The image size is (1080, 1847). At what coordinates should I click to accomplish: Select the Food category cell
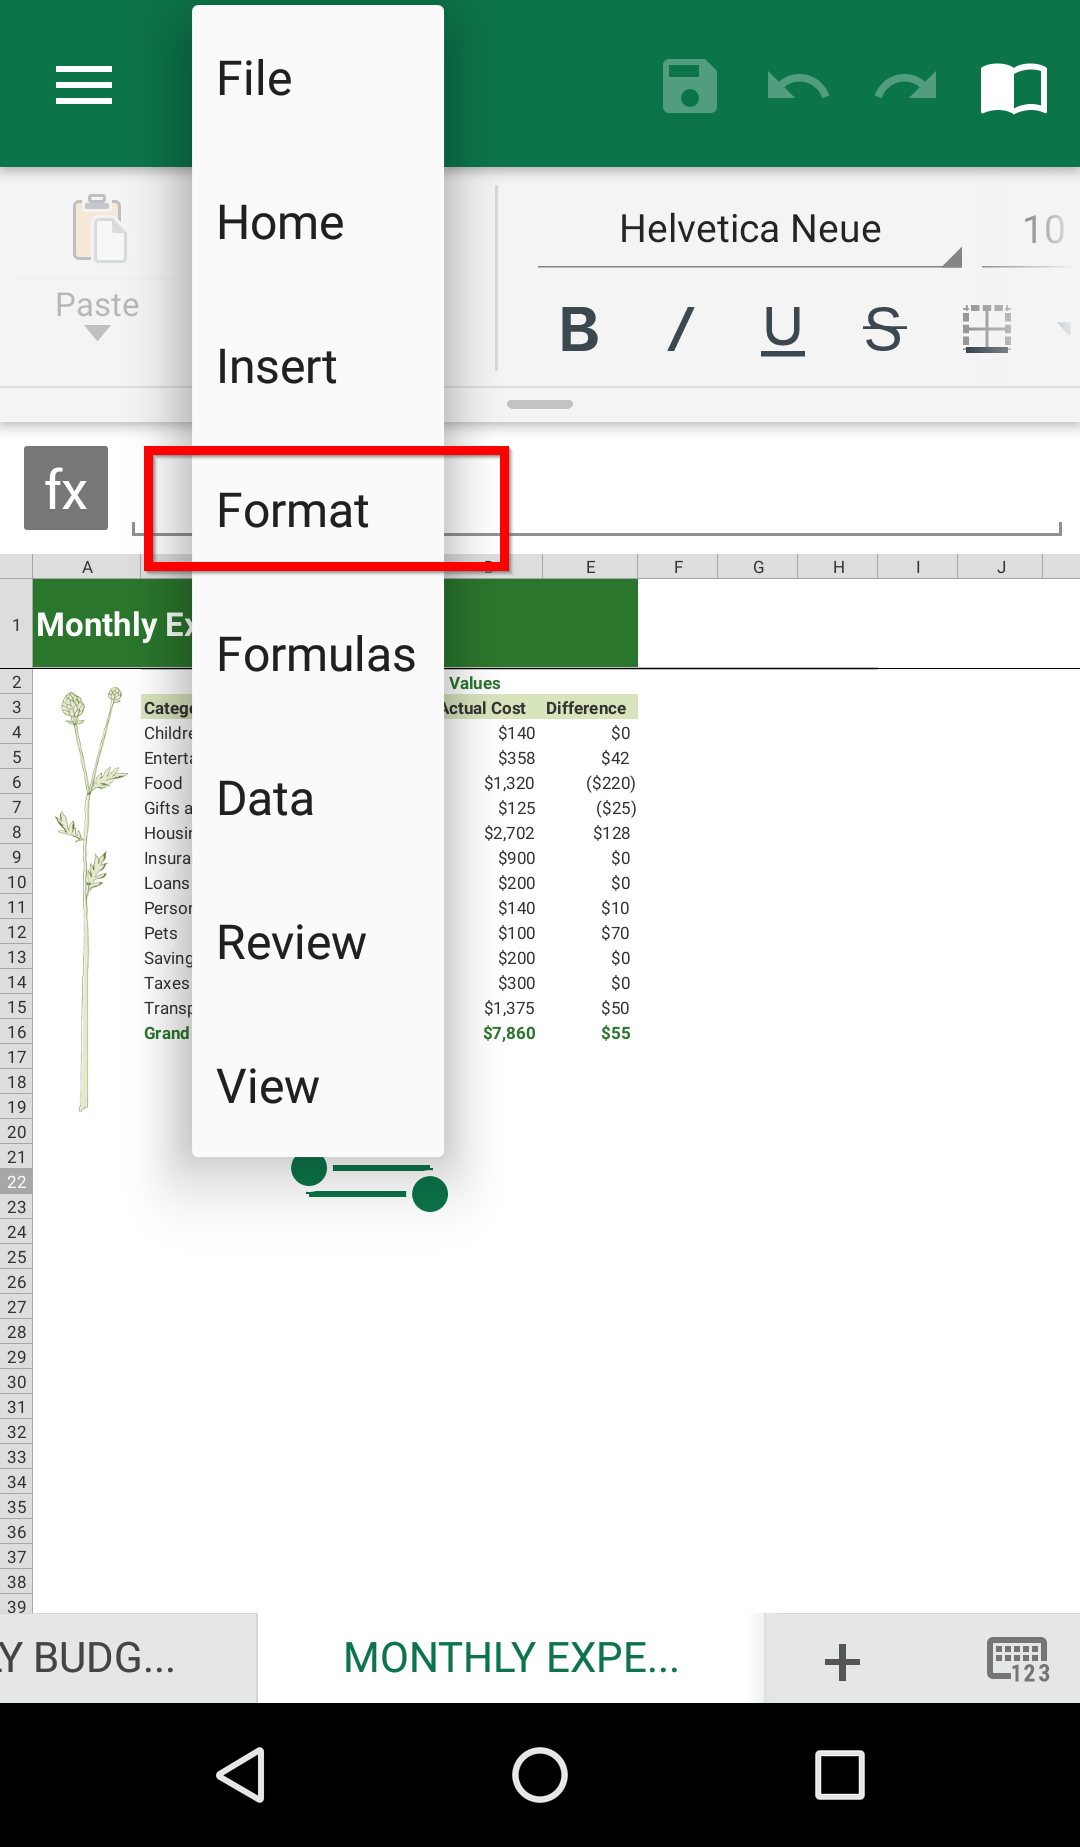click(x=165, y=783)
